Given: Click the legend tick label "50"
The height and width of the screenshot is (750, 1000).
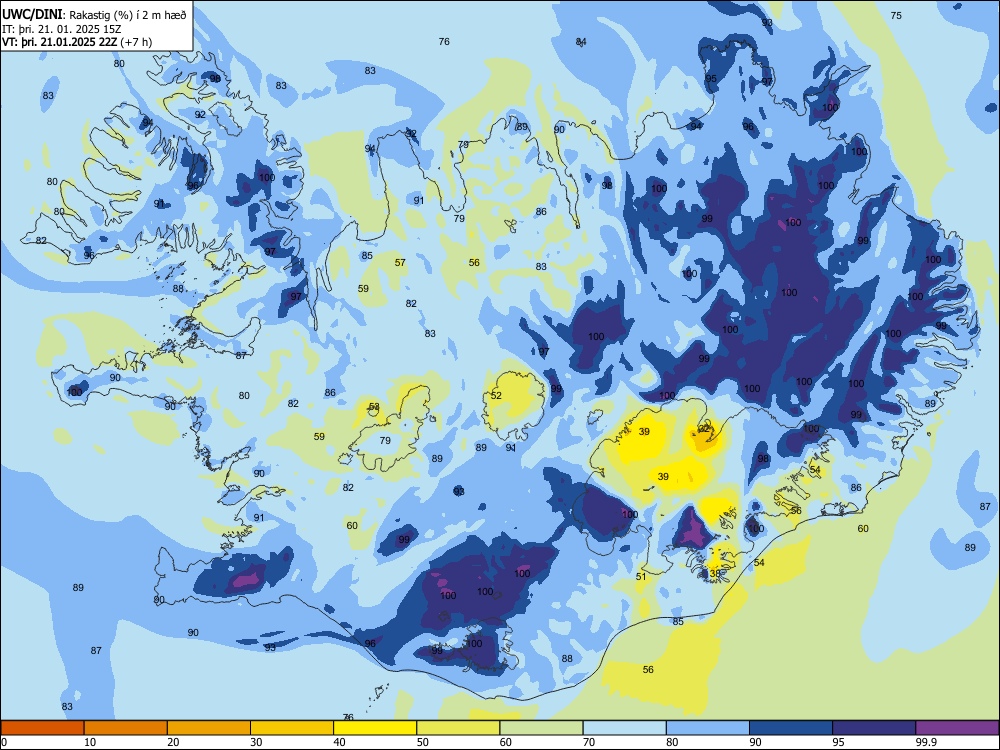Looking at the screenshot, I should click(x=423, y=742).
